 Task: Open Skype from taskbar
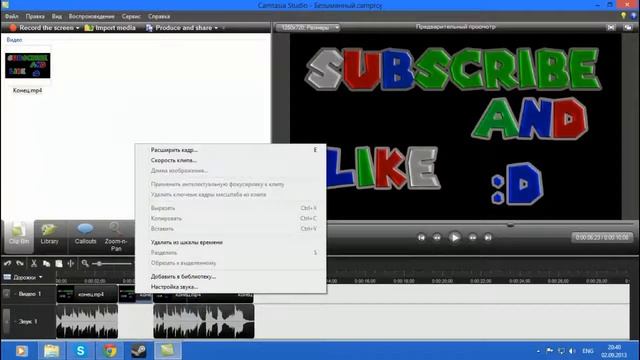[x=80, y=351]
